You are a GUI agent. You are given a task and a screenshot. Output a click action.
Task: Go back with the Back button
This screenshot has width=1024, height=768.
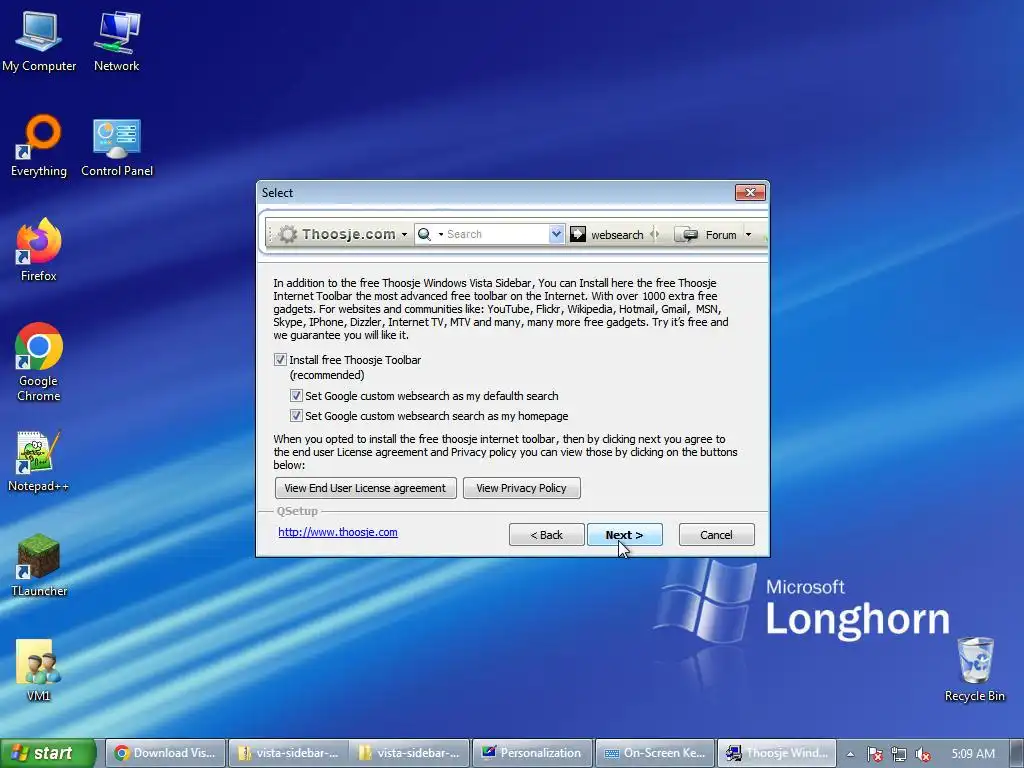click(x=547, y=535)
